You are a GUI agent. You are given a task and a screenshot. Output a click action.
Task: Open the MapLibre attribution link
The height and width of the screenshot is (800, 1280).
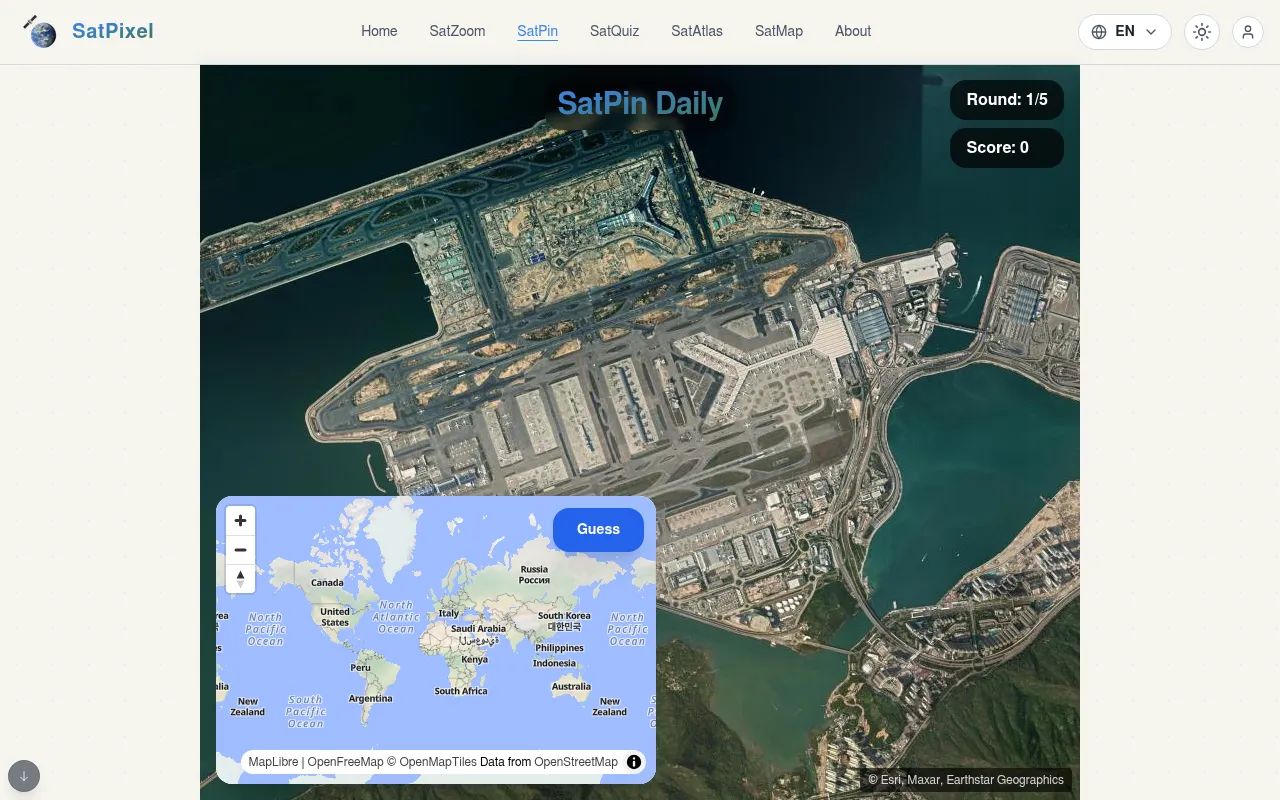[273, 762]
